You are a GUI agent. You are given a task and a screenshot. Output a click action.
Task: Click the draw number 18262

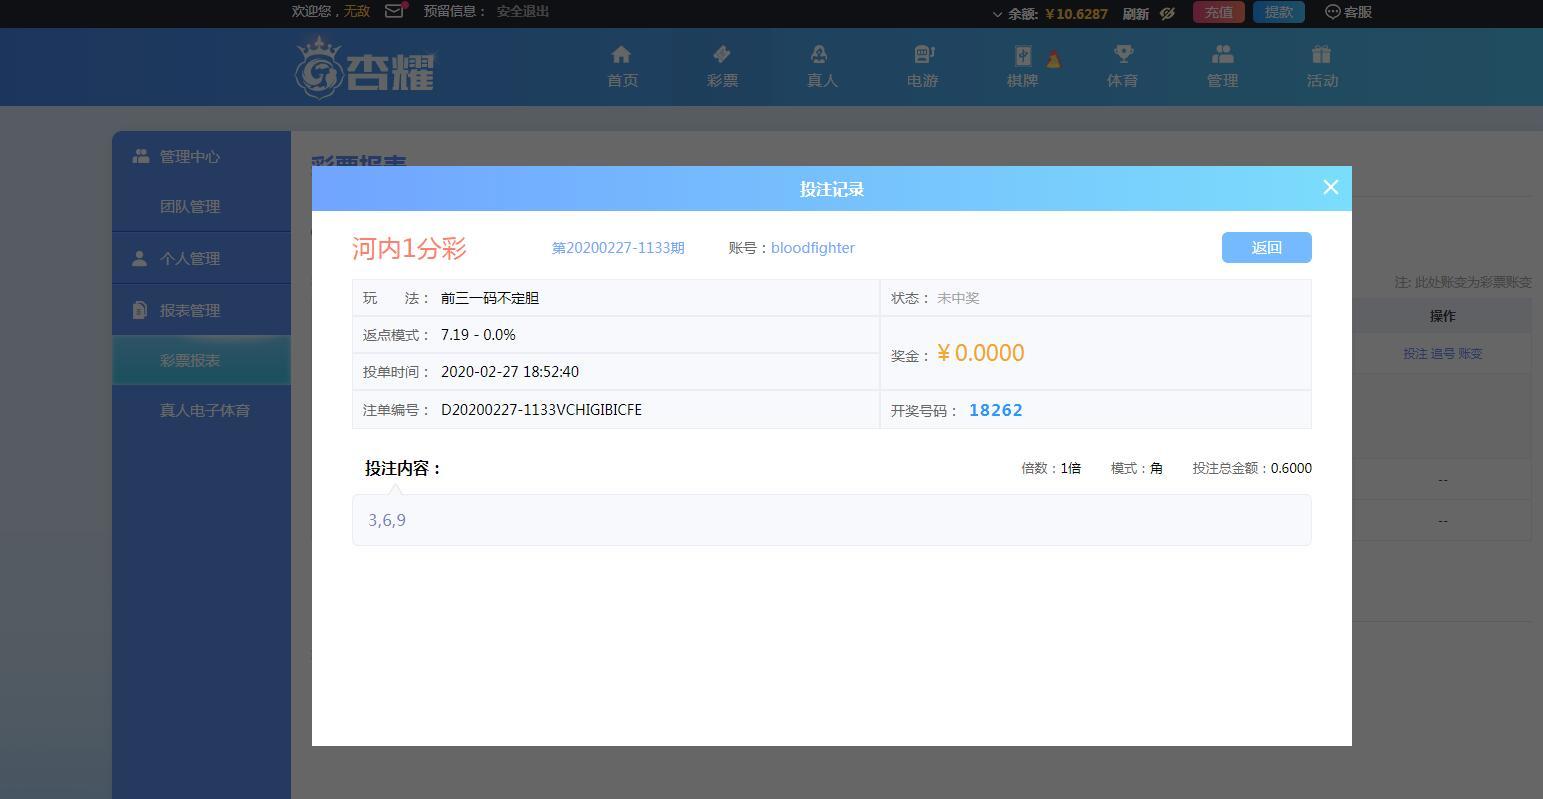pyautogui.click(x=996, y=410)
